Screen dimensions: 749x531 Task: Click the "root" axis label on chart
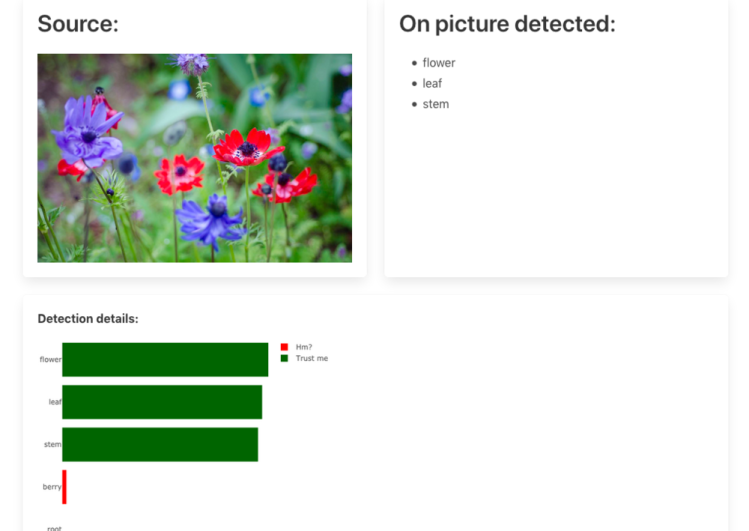point(53,527)
